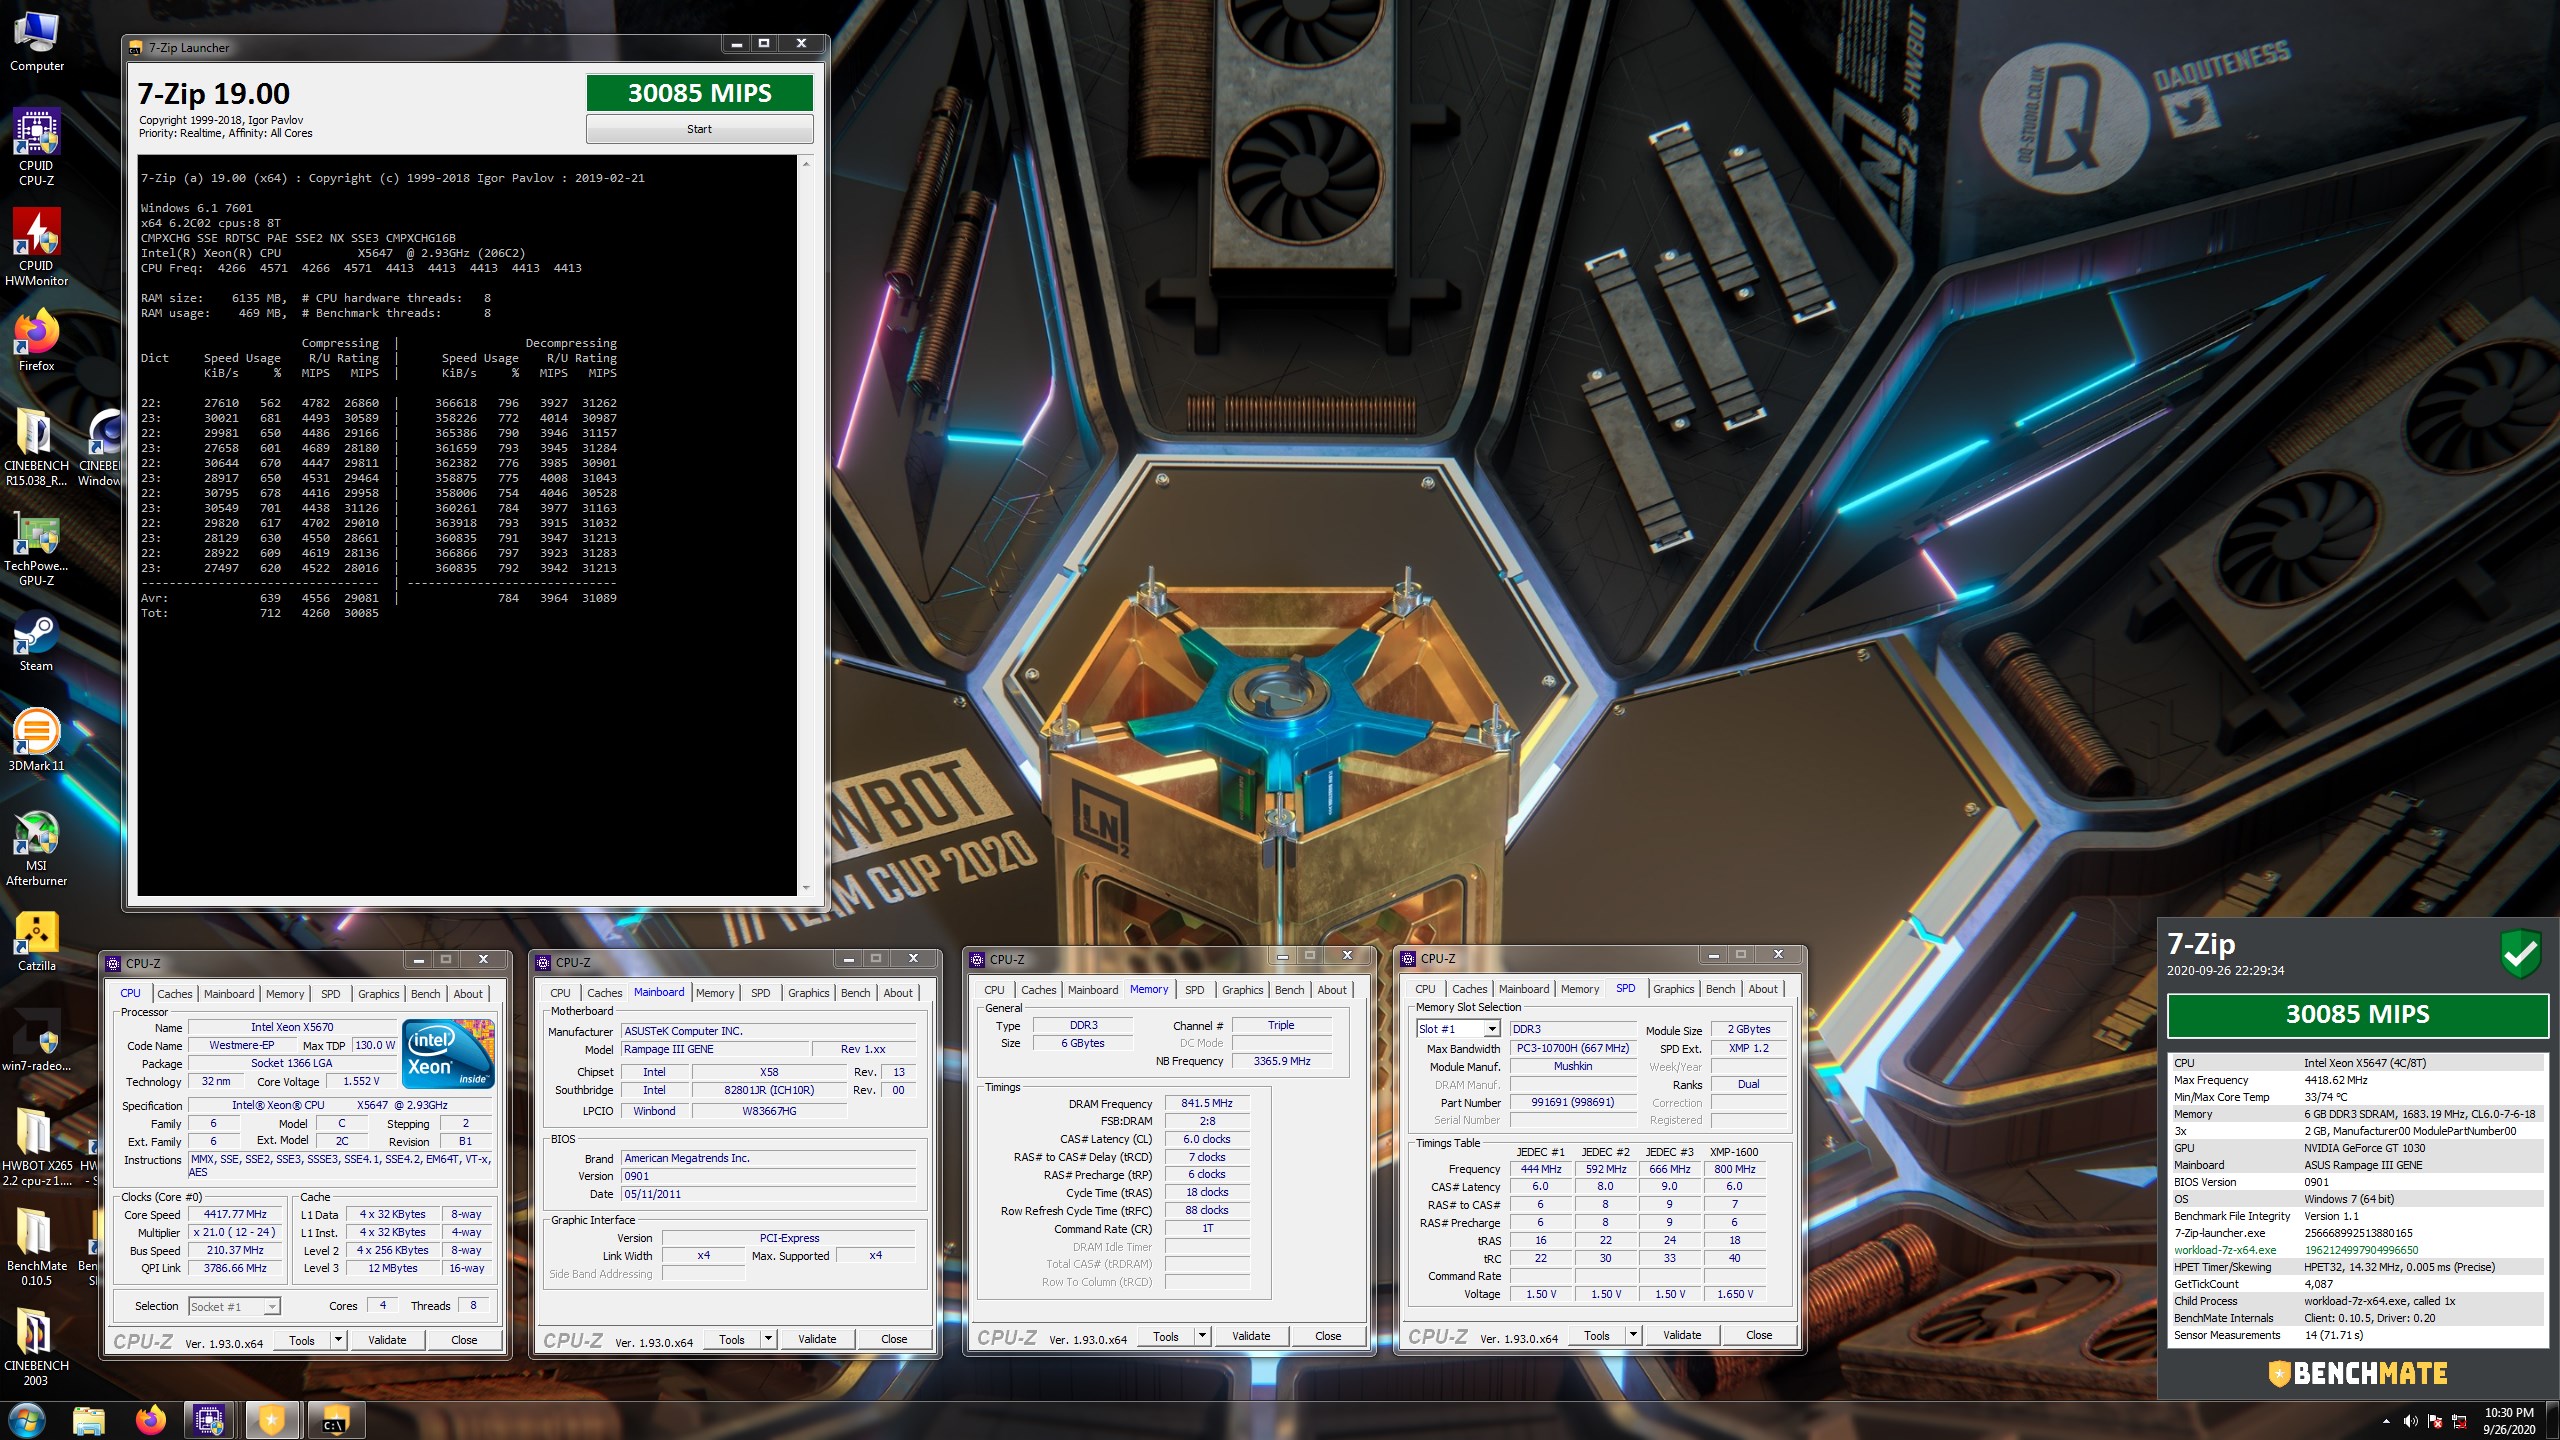Screen dimensions: 2560x1440
Task: Open CPUID HWMonitor desktop shortcut
Action: 36,247
